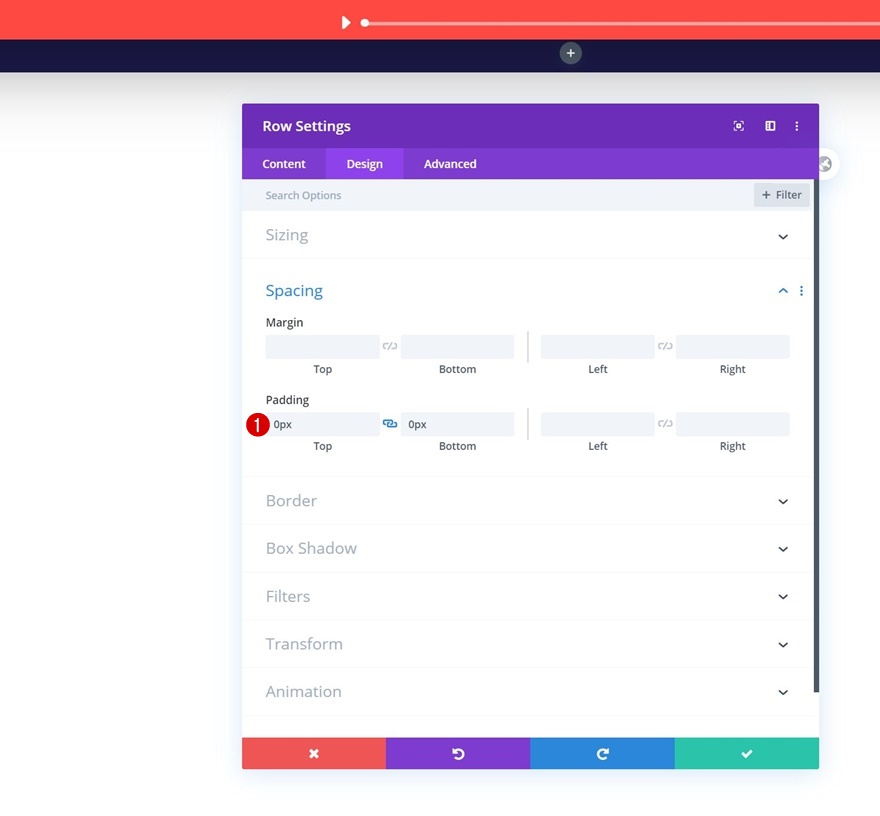The width and height of the screenshot is (880, 816).
Task: Click the play button in the red bar
Action: 346,22
